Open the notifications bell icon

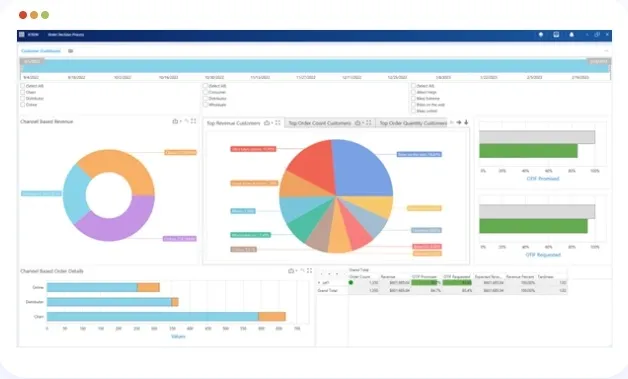click(572, 35)
